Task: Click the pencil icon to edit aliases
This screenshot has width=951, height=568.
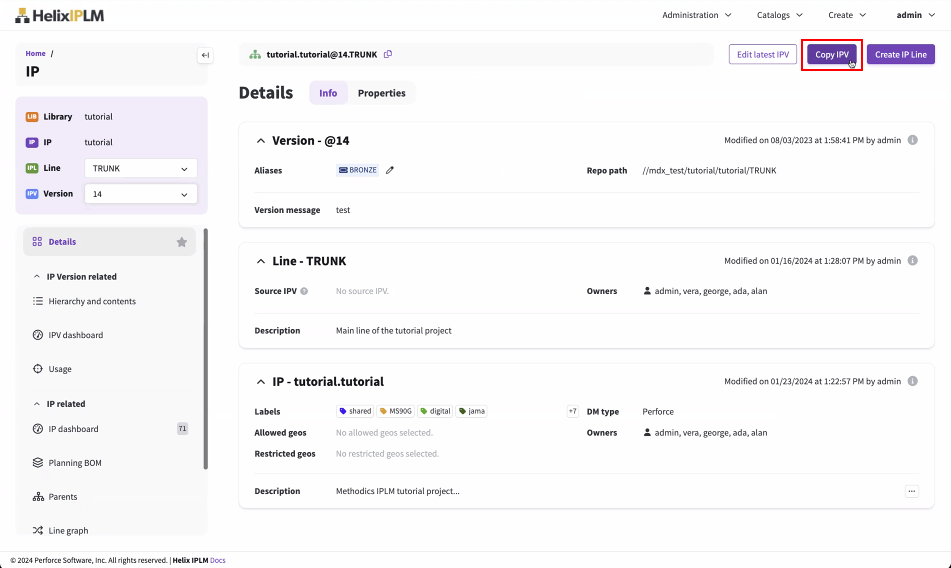Action: tap(390, 170)
